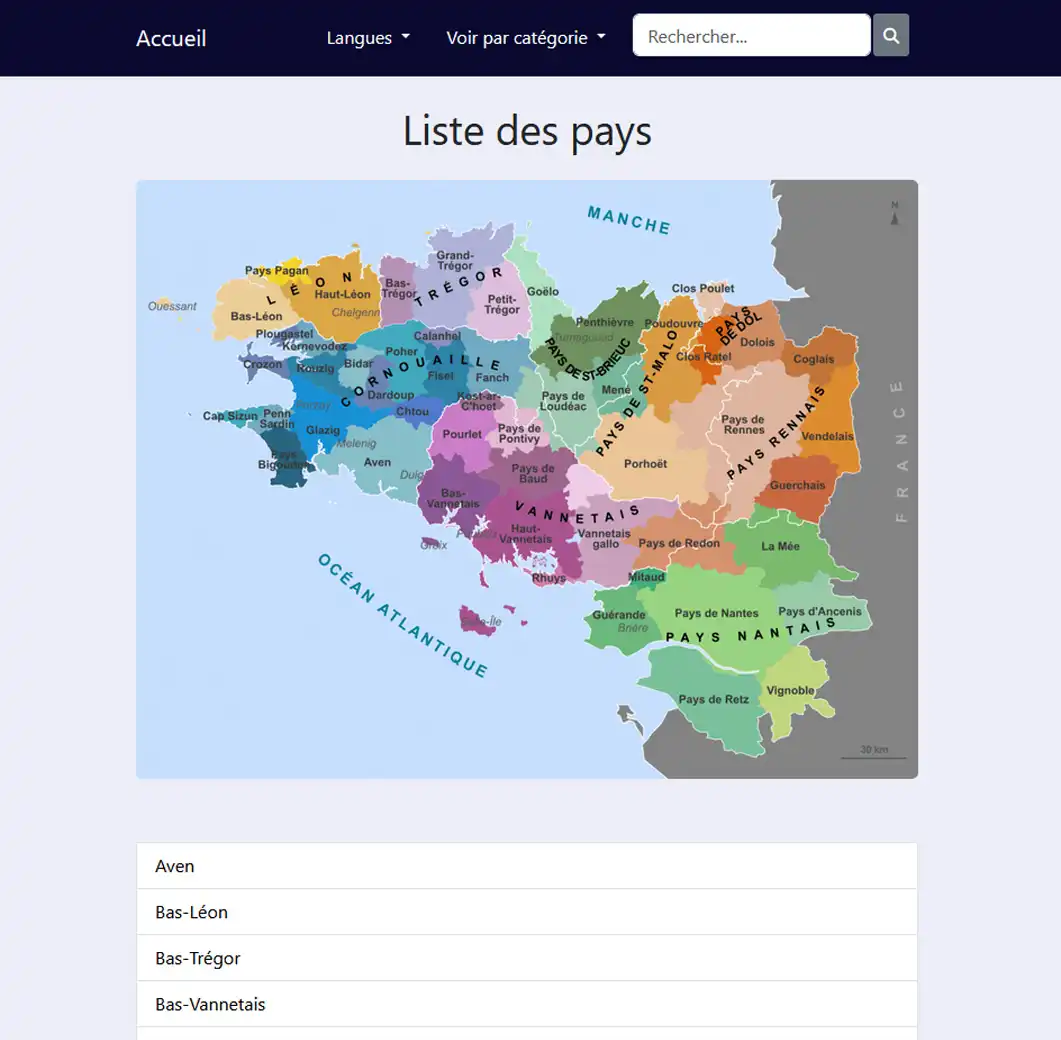Click the Poudouvre region label

674,323
